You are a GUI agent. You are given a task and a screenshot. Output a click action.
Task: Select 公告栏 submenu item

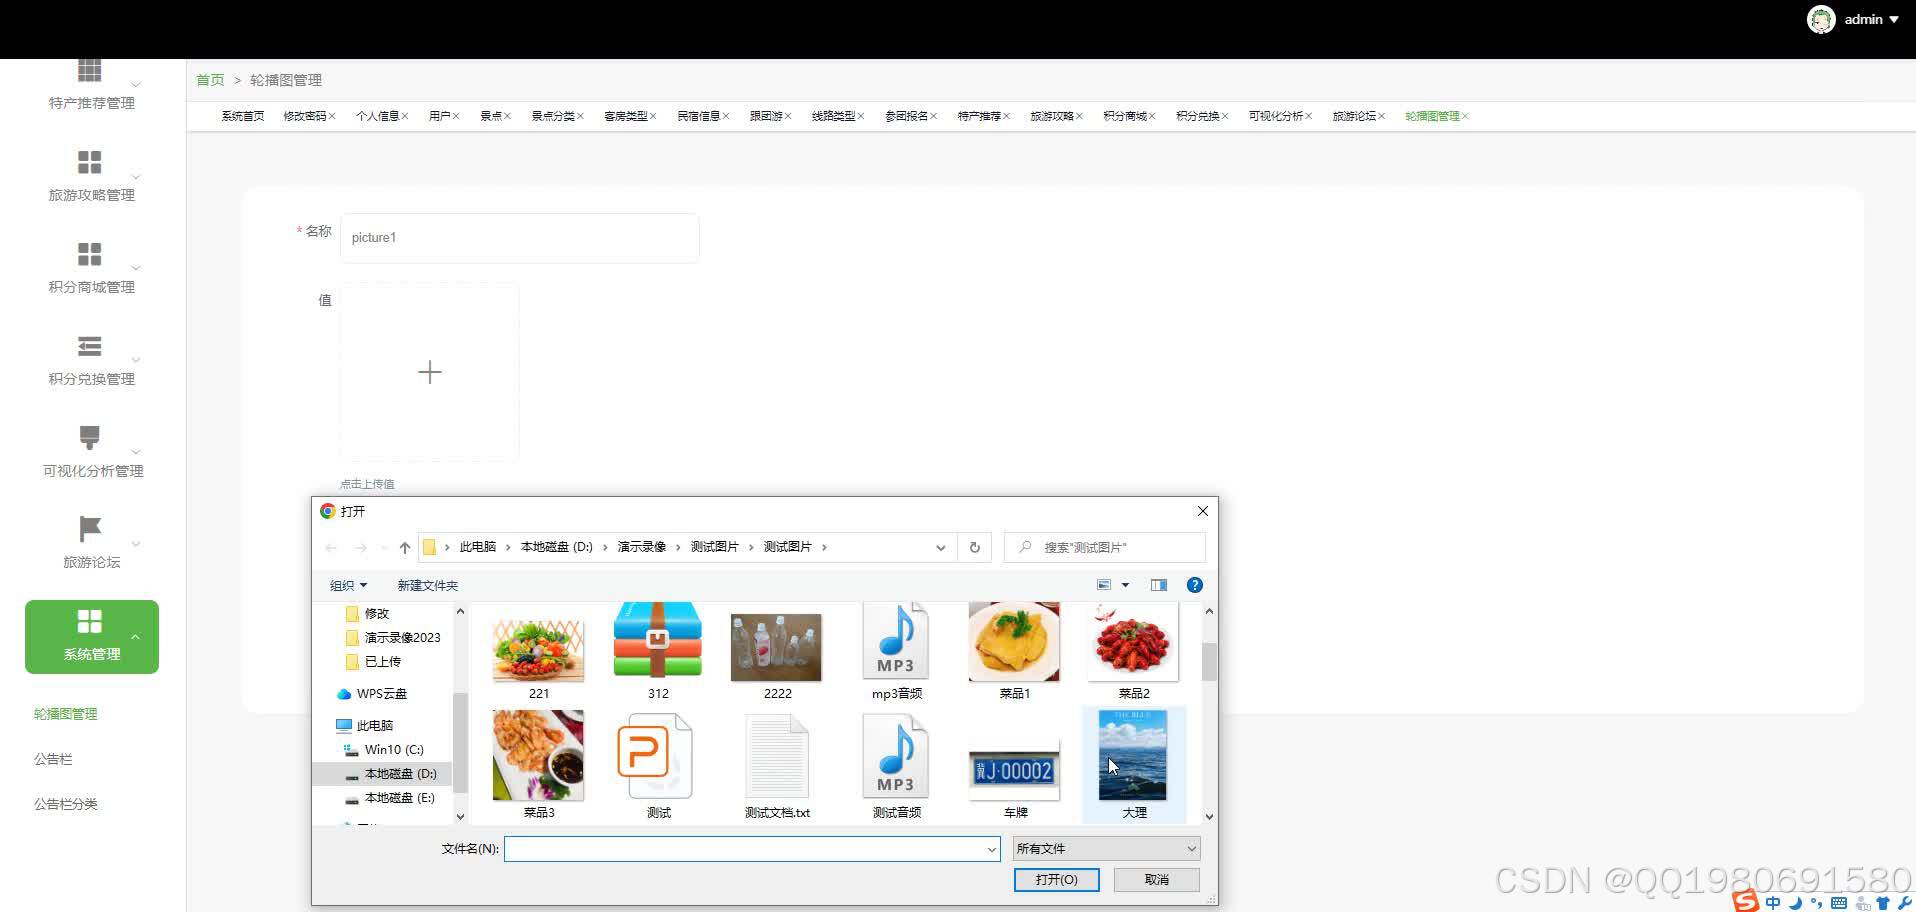click(x=53, y=759)
